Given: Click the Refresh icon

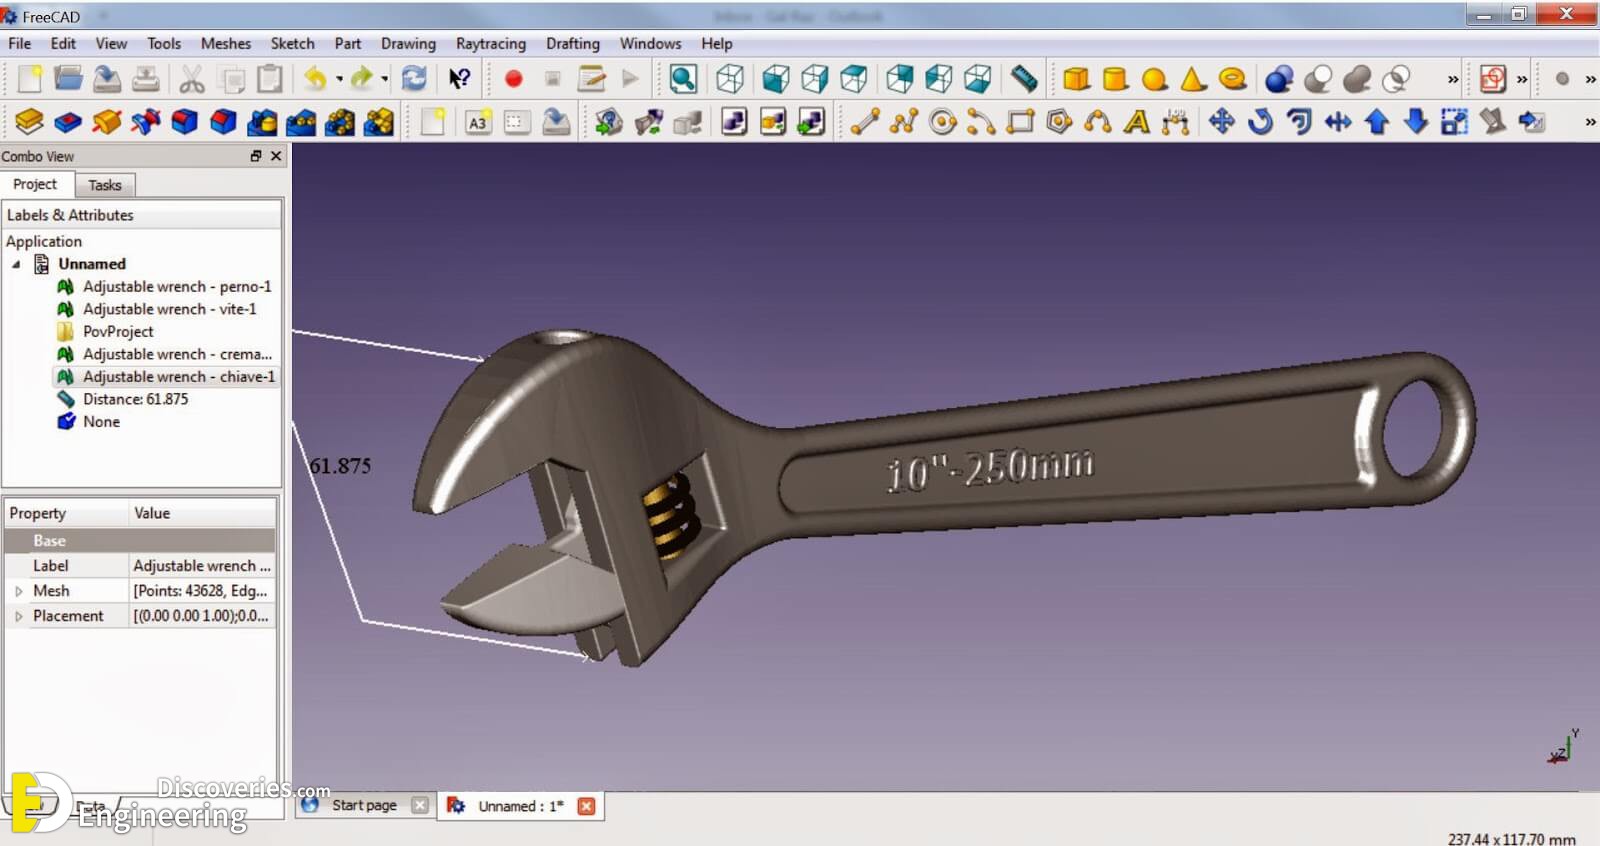Looking at the screenshot, I should (x=414, y=78).
